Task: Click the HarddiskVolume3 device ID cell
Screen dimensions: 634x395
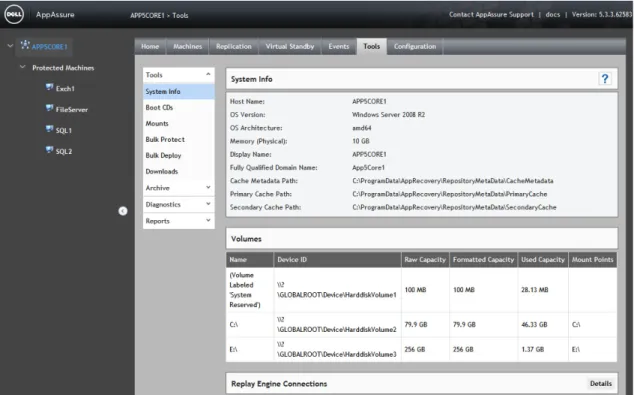Action: click(337, 349)
